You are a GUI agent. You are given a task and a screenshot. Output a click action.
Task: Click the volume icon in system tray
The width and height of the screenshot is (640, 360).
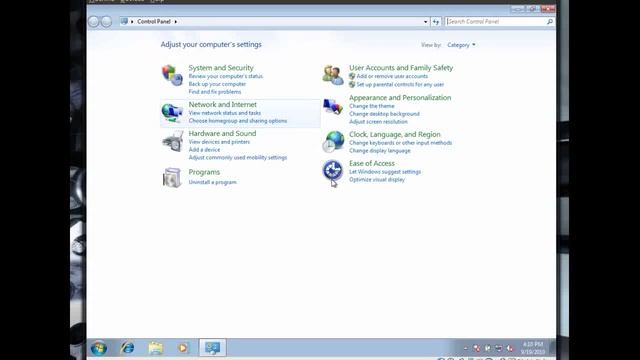[x=510, y=348]
